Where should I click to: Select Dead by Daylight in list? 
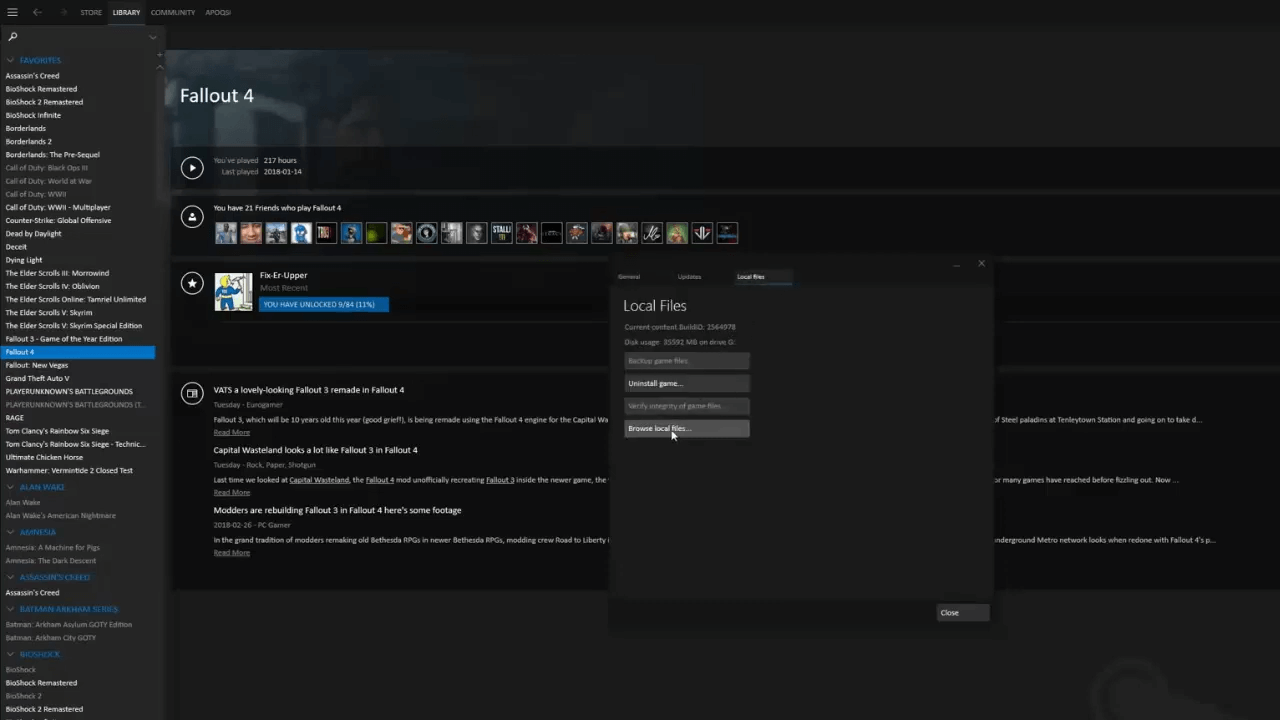33,233
